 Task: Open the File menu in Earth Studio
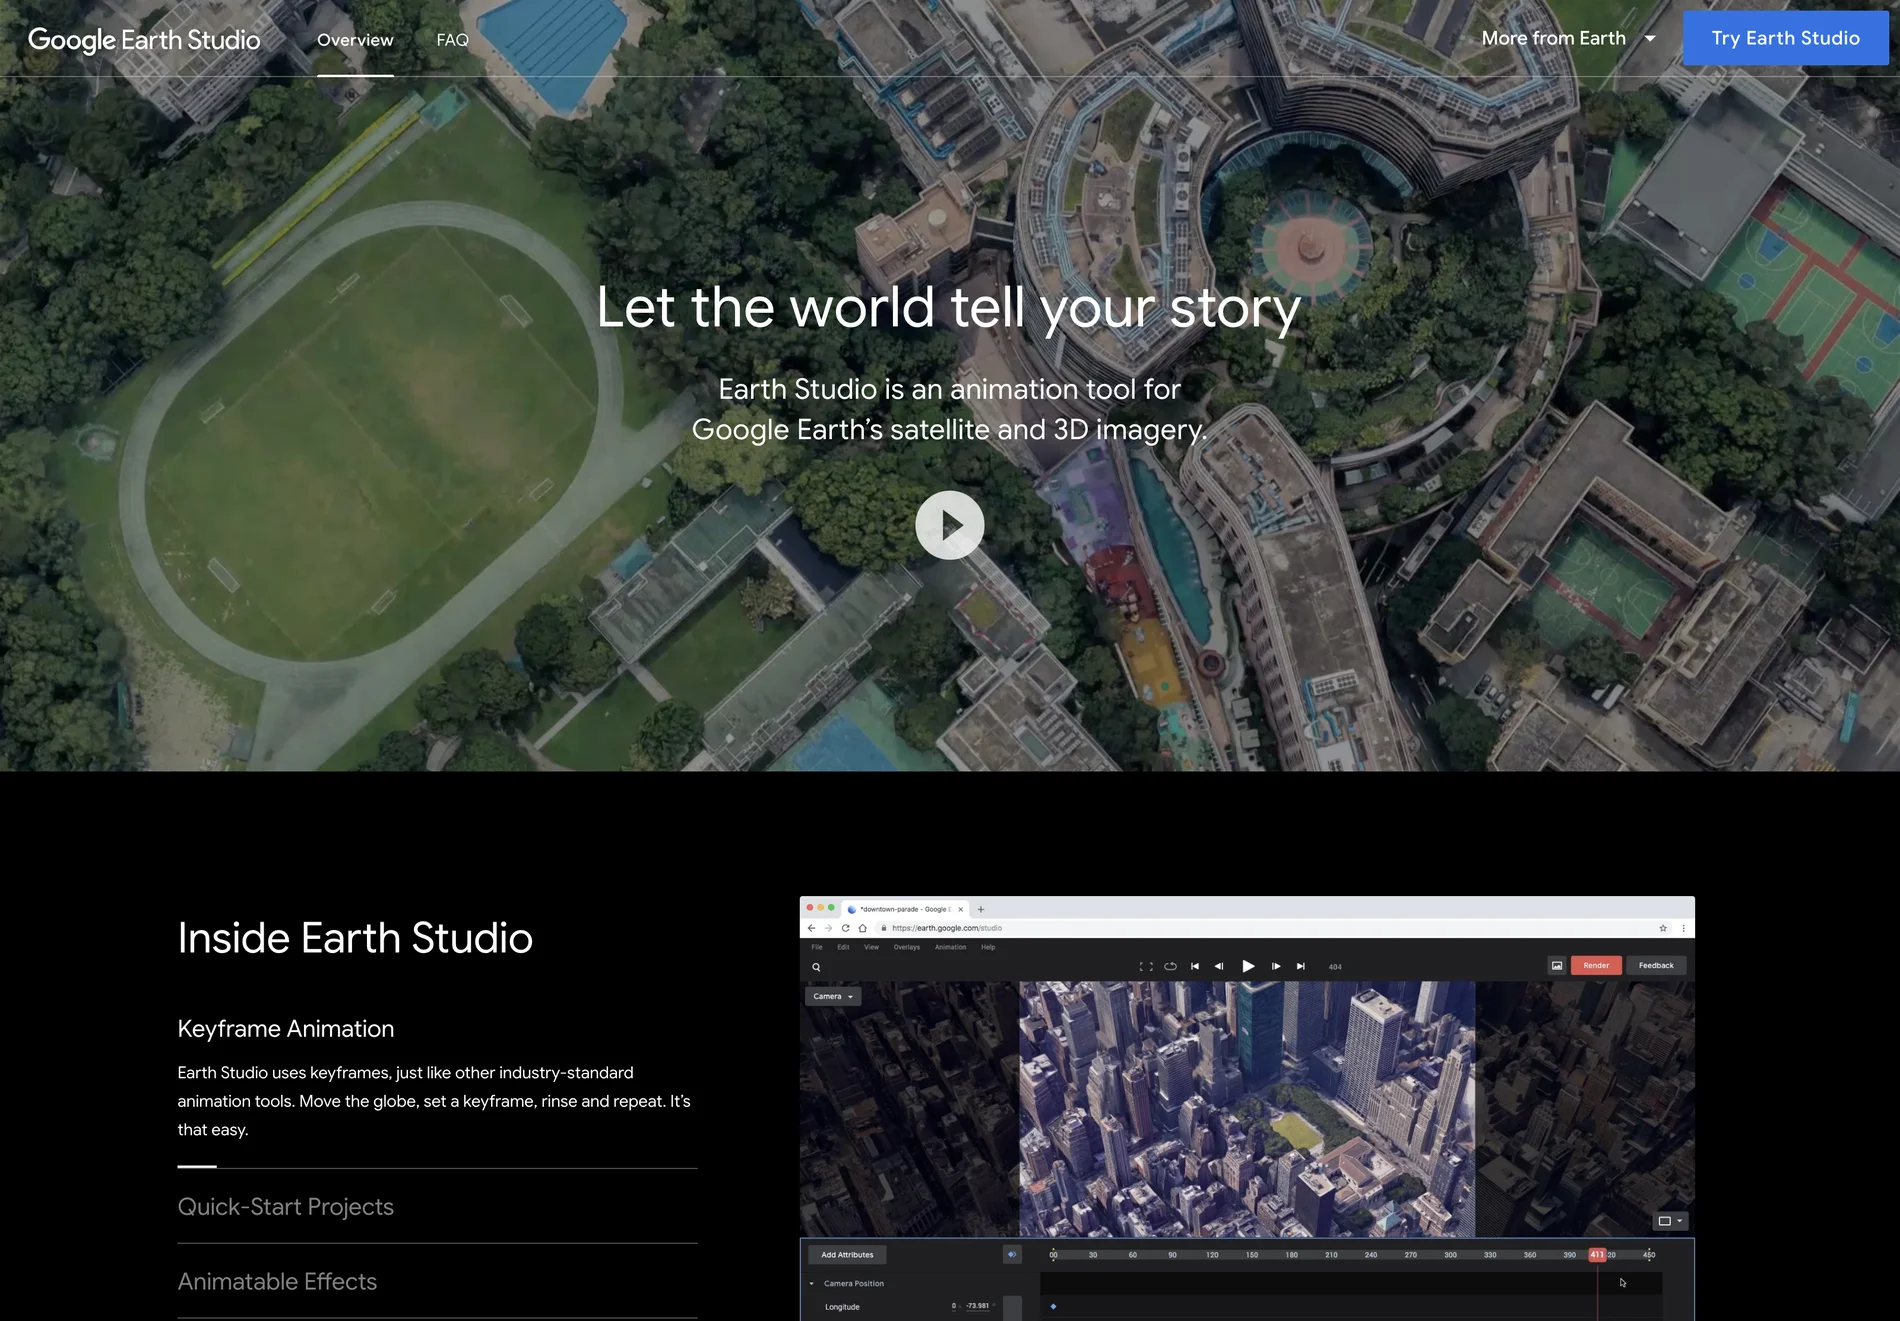pyautogui.click(x=817, y=947)
